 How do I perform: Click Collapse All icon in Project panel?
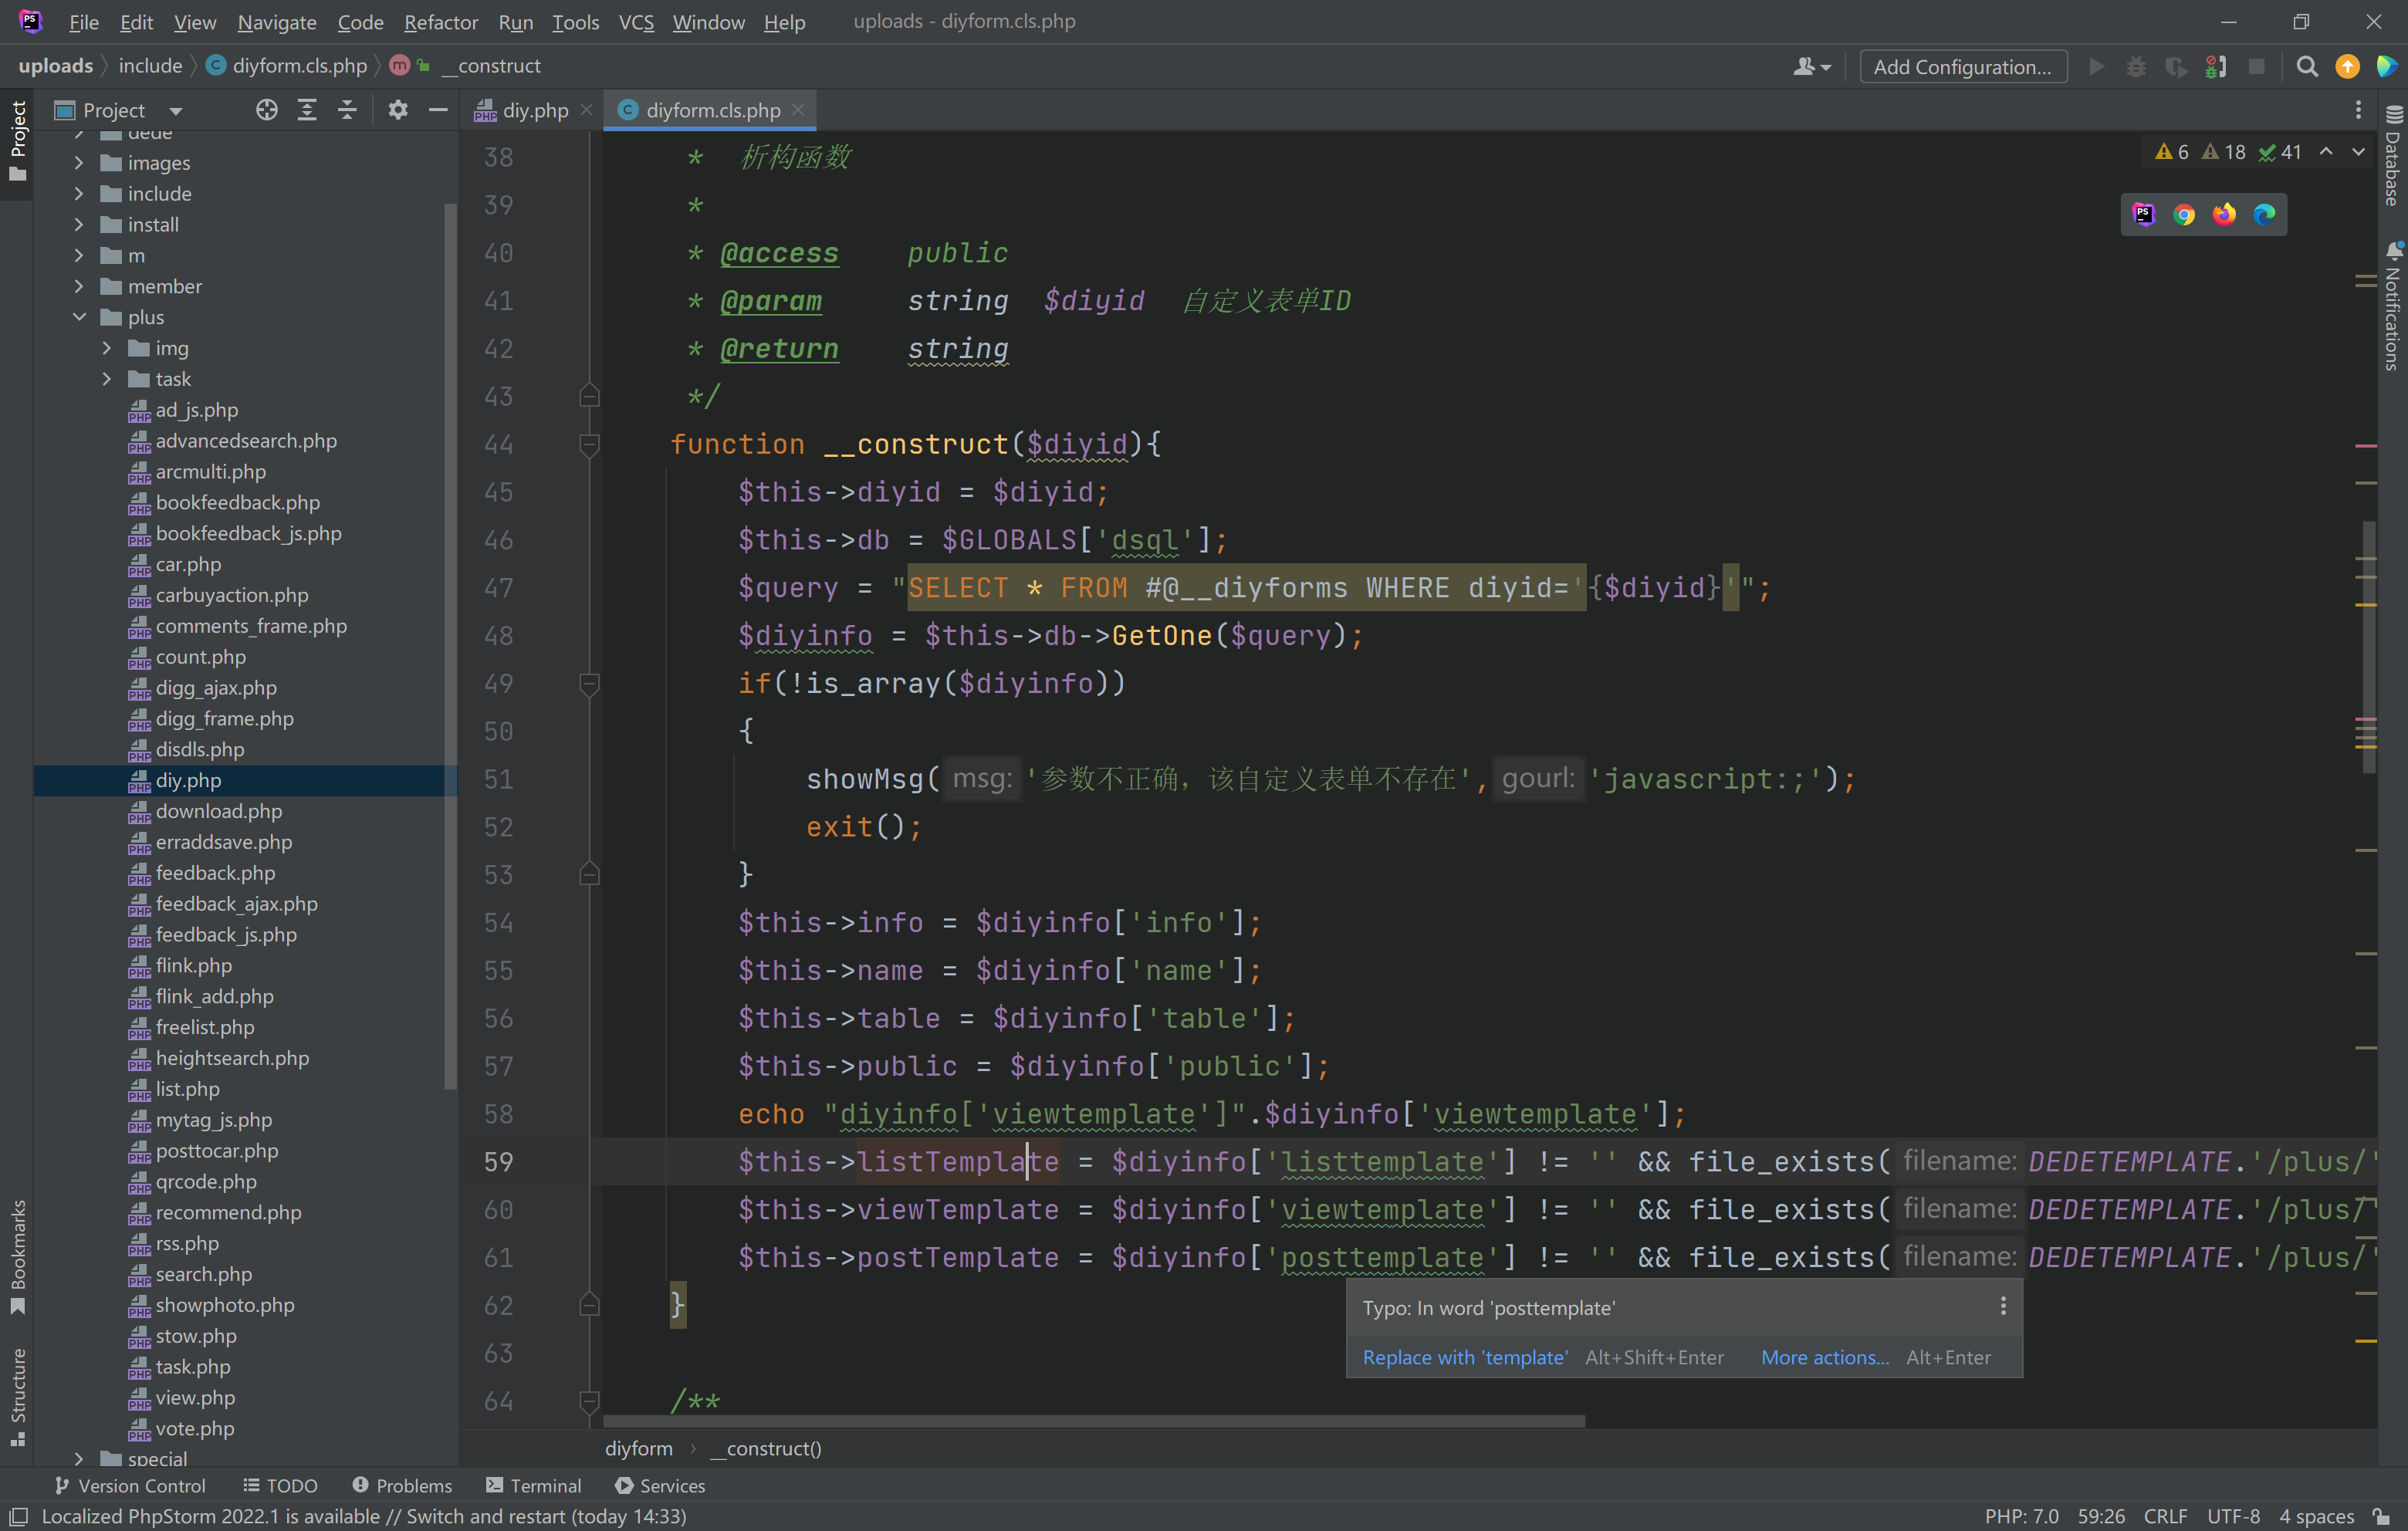click(x=347, y=110)
